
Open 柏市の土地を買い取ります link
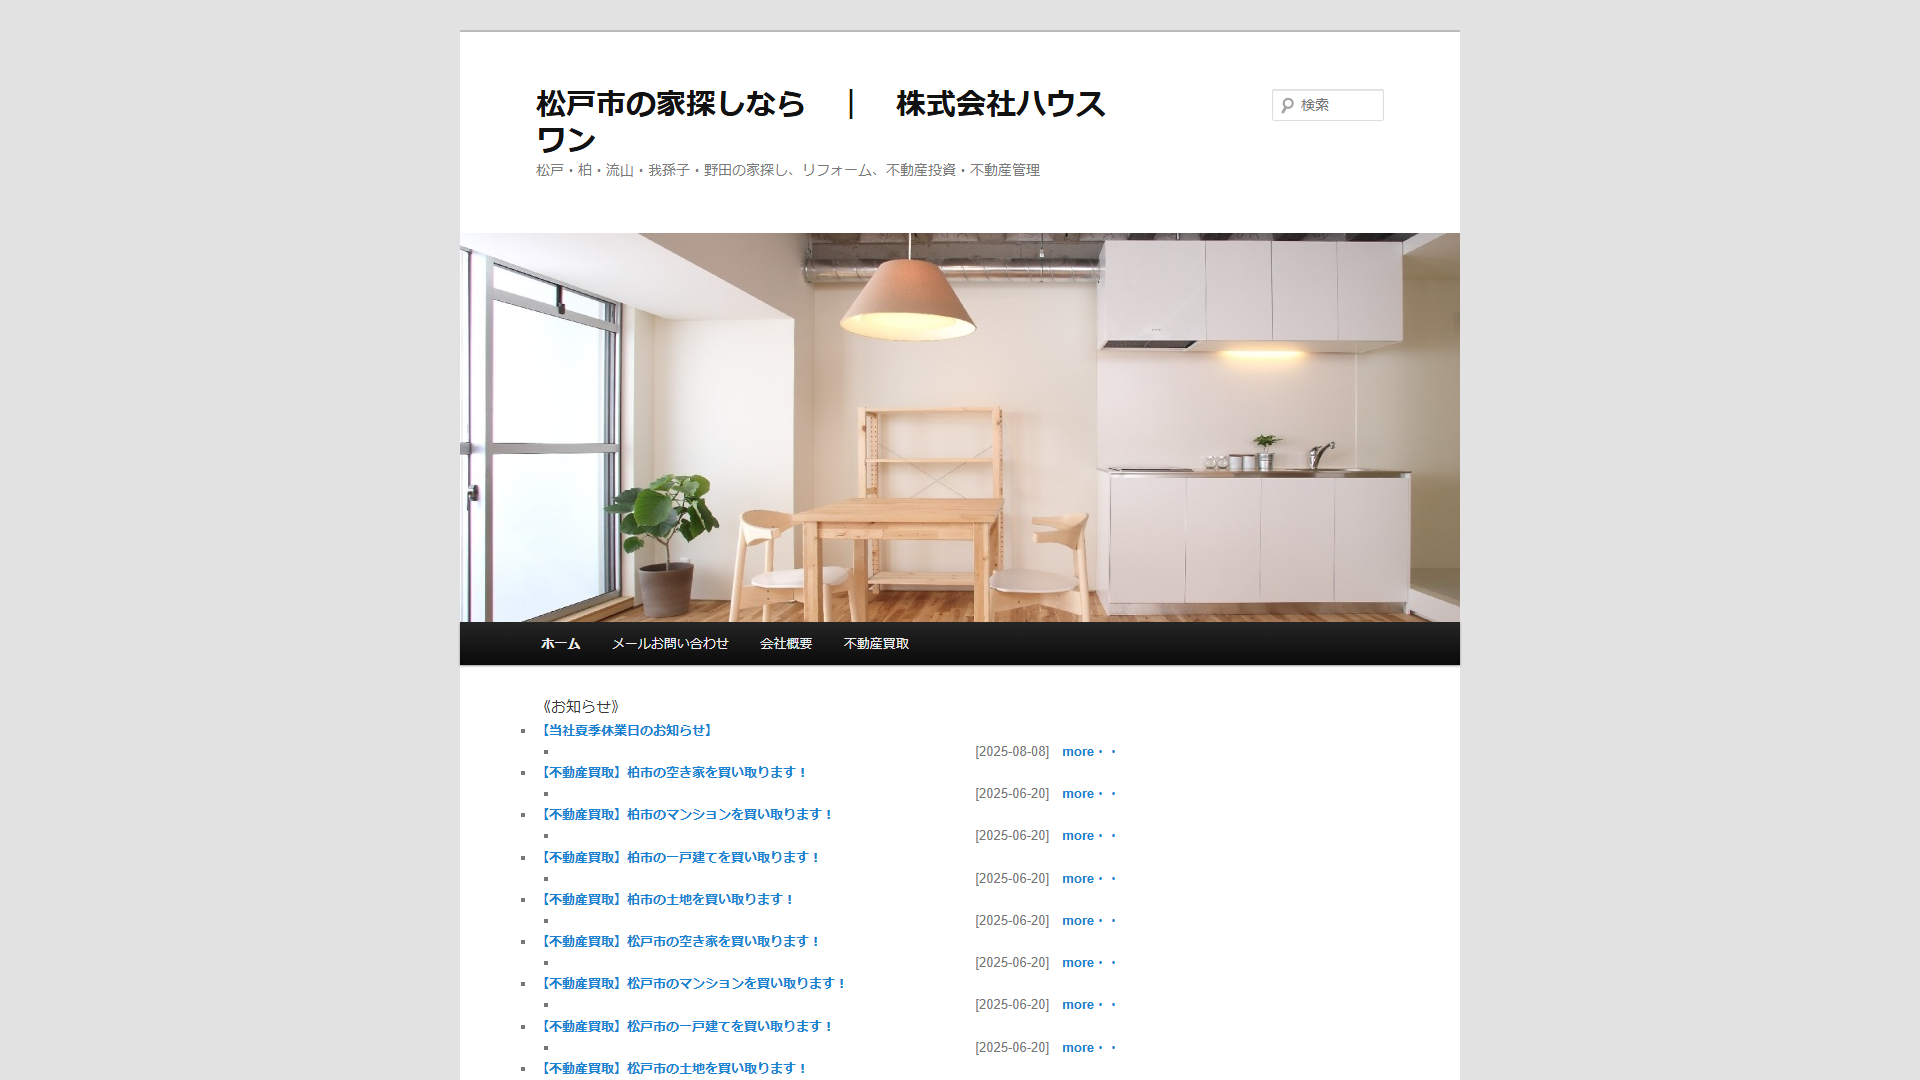tap(666, 900)
